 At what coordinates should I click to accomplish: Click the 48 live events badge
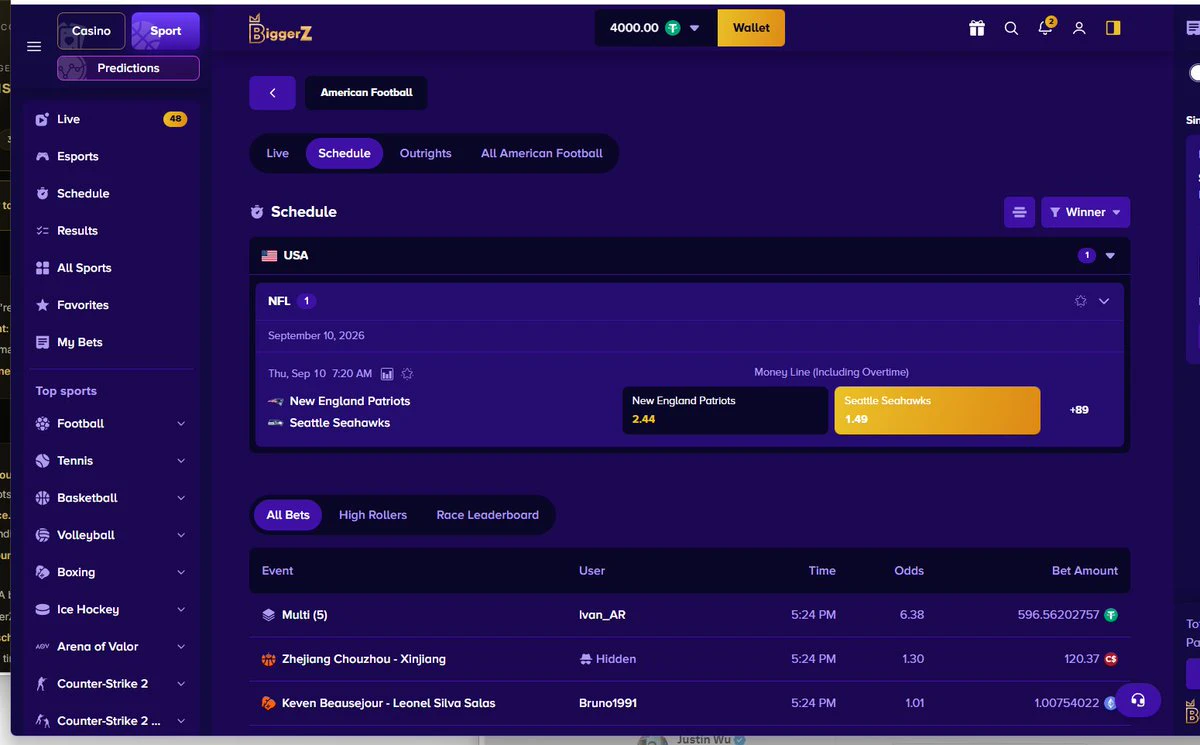point(175,119)
